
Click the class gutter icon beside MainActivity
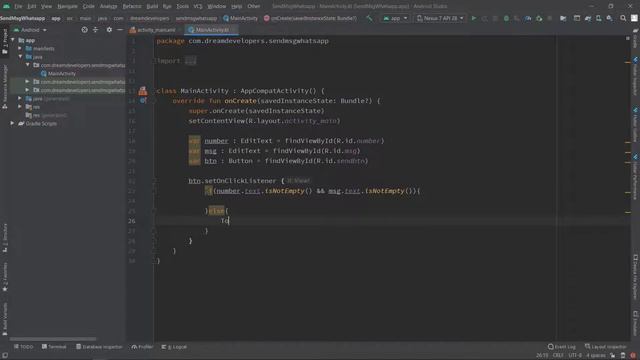142,91
